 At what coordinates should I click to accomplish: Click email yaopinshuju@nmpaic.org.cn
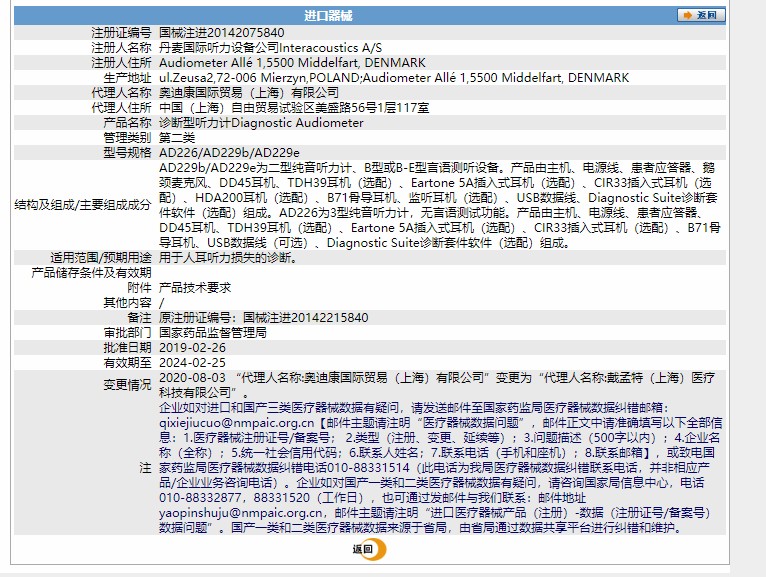[241, 513]
